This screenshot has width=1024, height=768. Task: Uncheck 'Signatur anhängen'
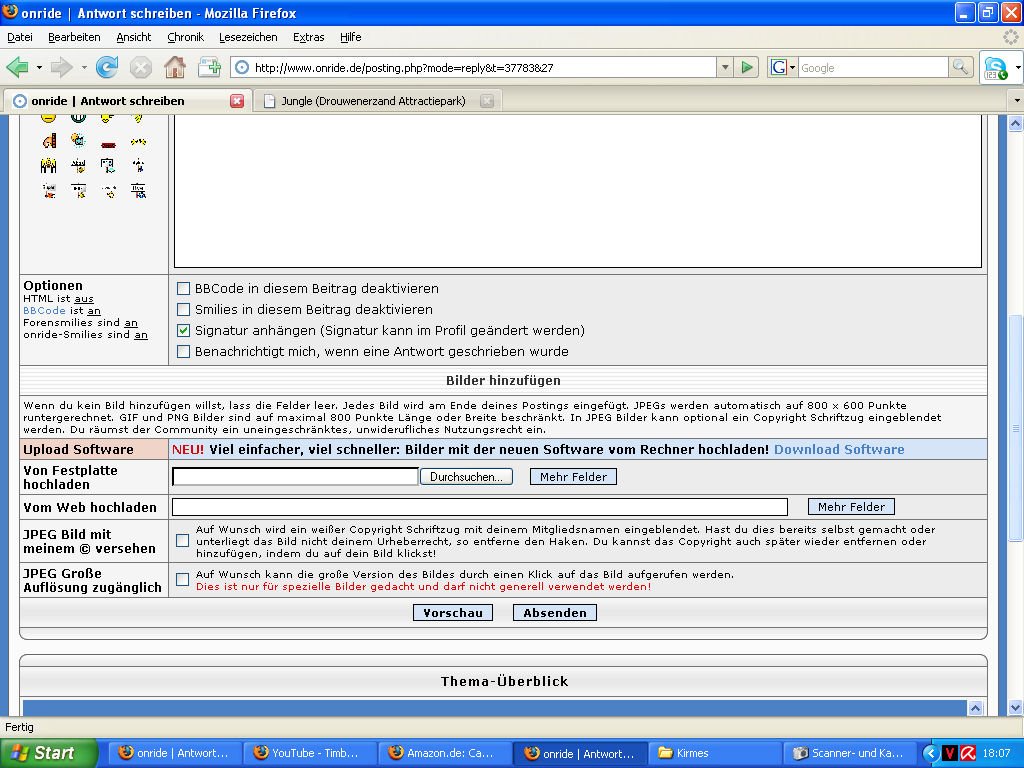pyautogui.click(x=184, y=330)
